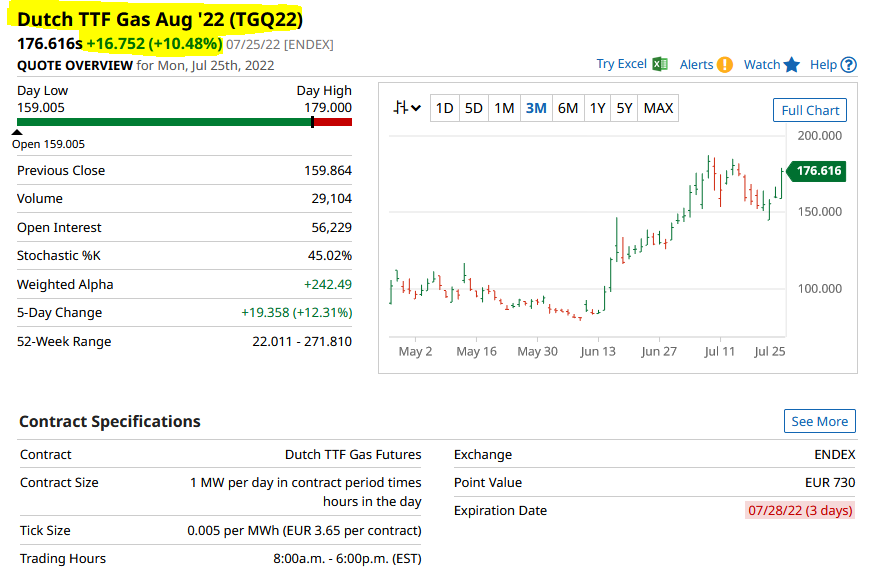Viewport: 876px width, 573px height.
Task: Click the Tick Size value text
Action: tap(304, 531)
